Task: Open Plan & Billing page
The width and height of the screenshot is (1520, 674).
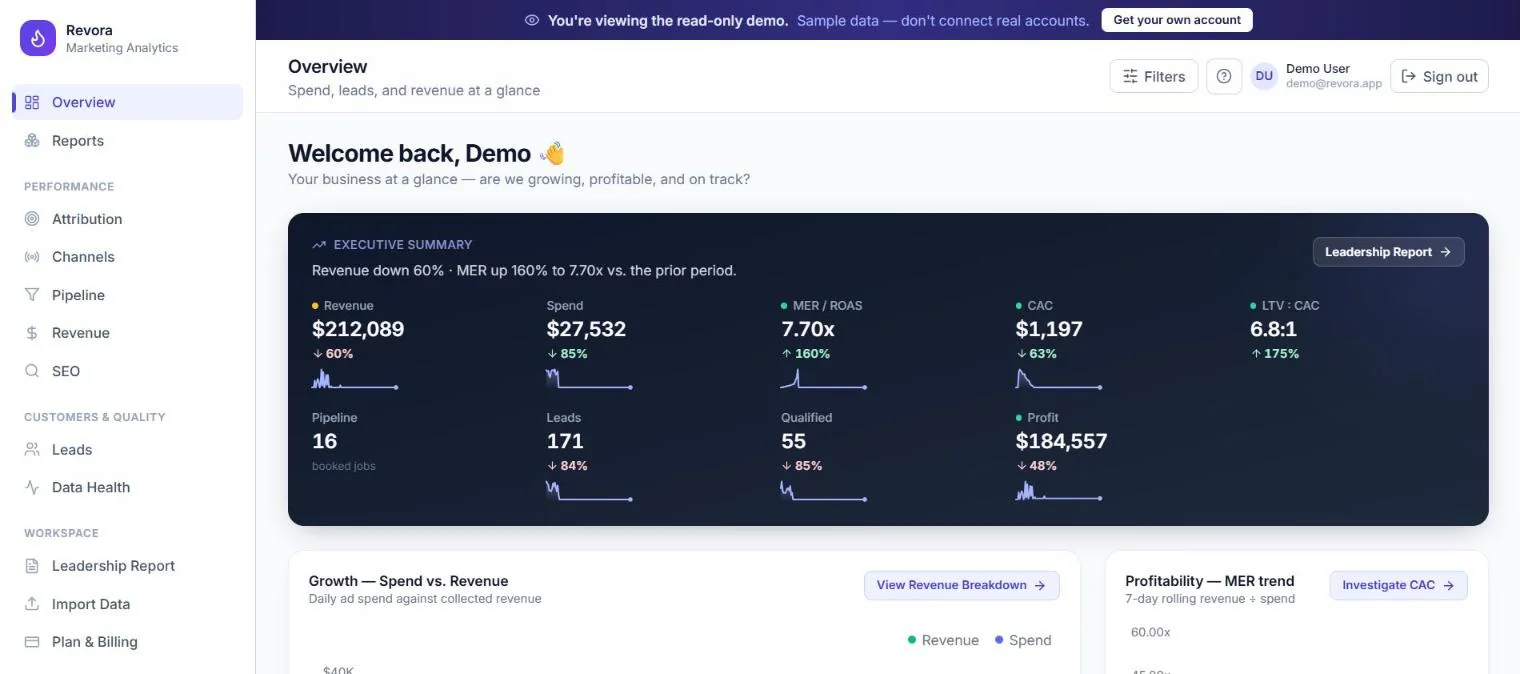Action: pyautogui.click(x=128, y=642)
